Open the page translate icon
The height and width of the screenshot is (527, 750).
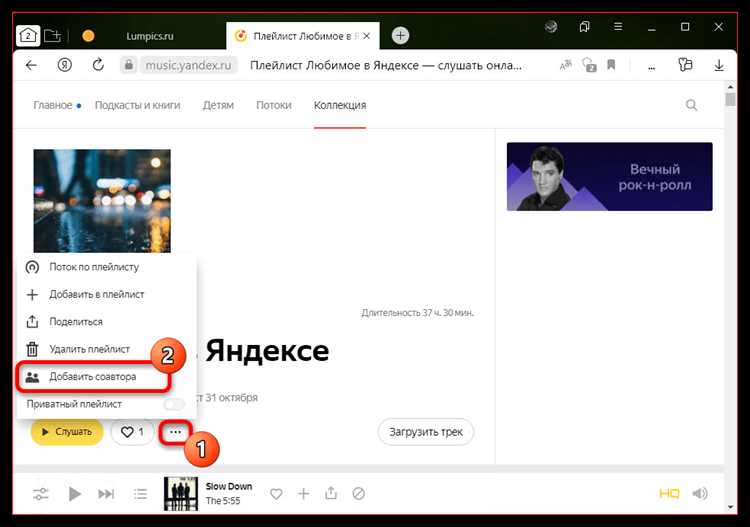(x=565, y=65)
